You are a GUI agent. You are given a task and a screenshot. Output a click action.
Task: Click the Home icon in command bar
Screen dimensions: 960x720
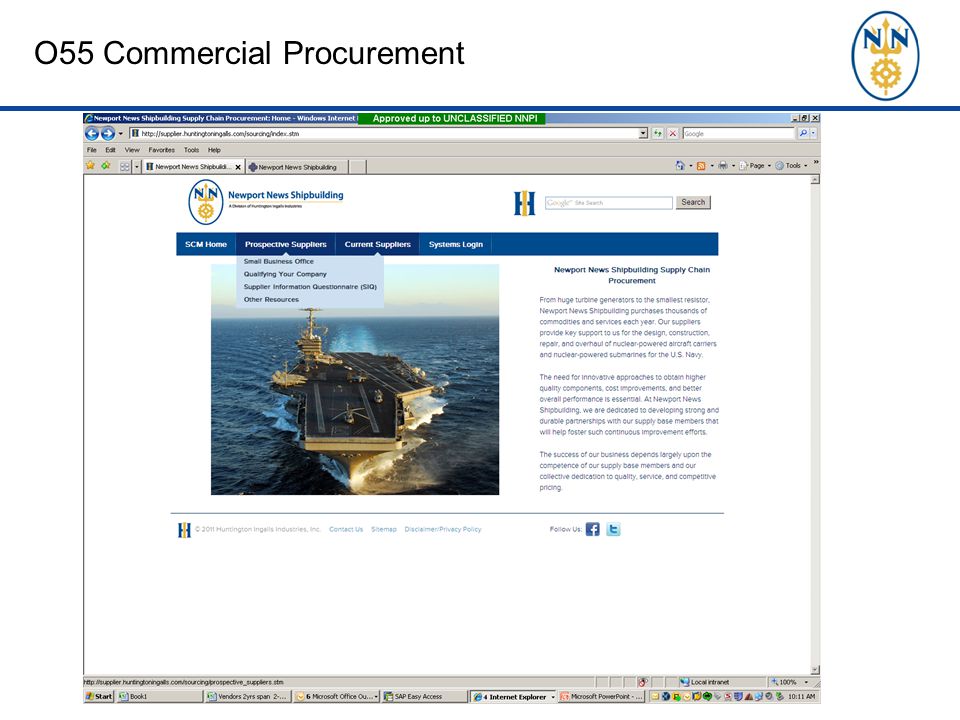tap(680, 166)
